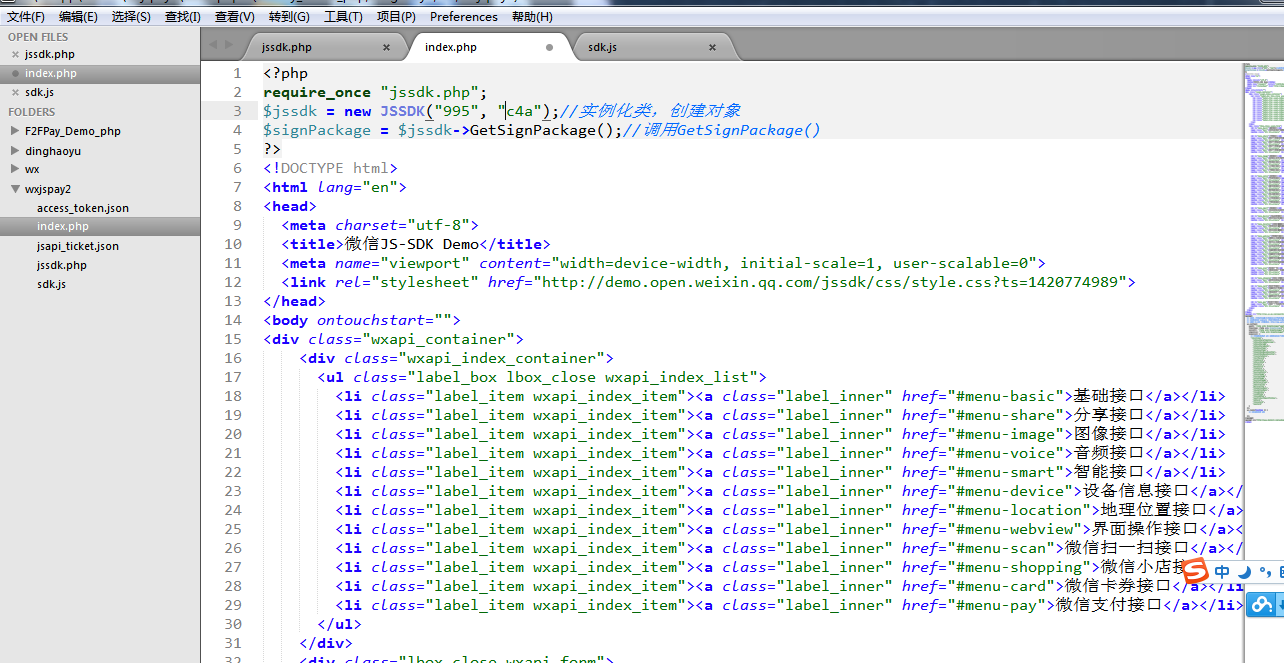The width and height of the screenshot is (1284, 663).
Task: Open the 工具(T) menu
Action: pos(343,17)
